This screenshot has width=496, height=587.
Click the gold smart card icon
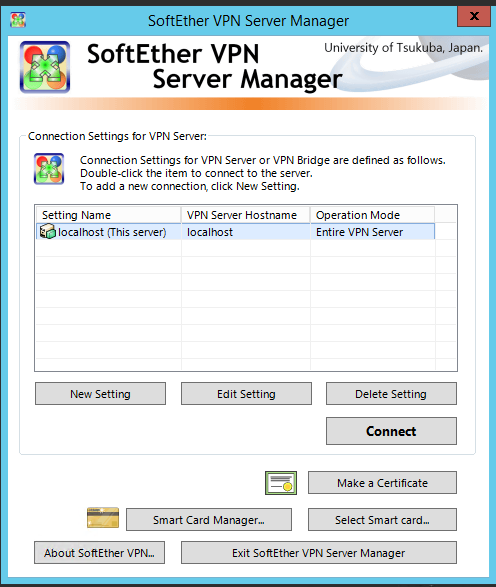(103, 517)
